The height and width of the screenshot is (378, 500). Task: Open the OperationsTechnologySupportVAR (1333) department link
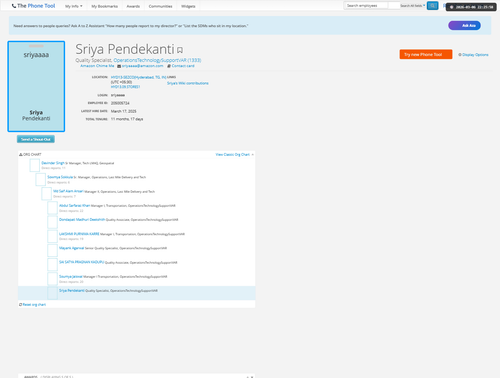click(157, 60)
